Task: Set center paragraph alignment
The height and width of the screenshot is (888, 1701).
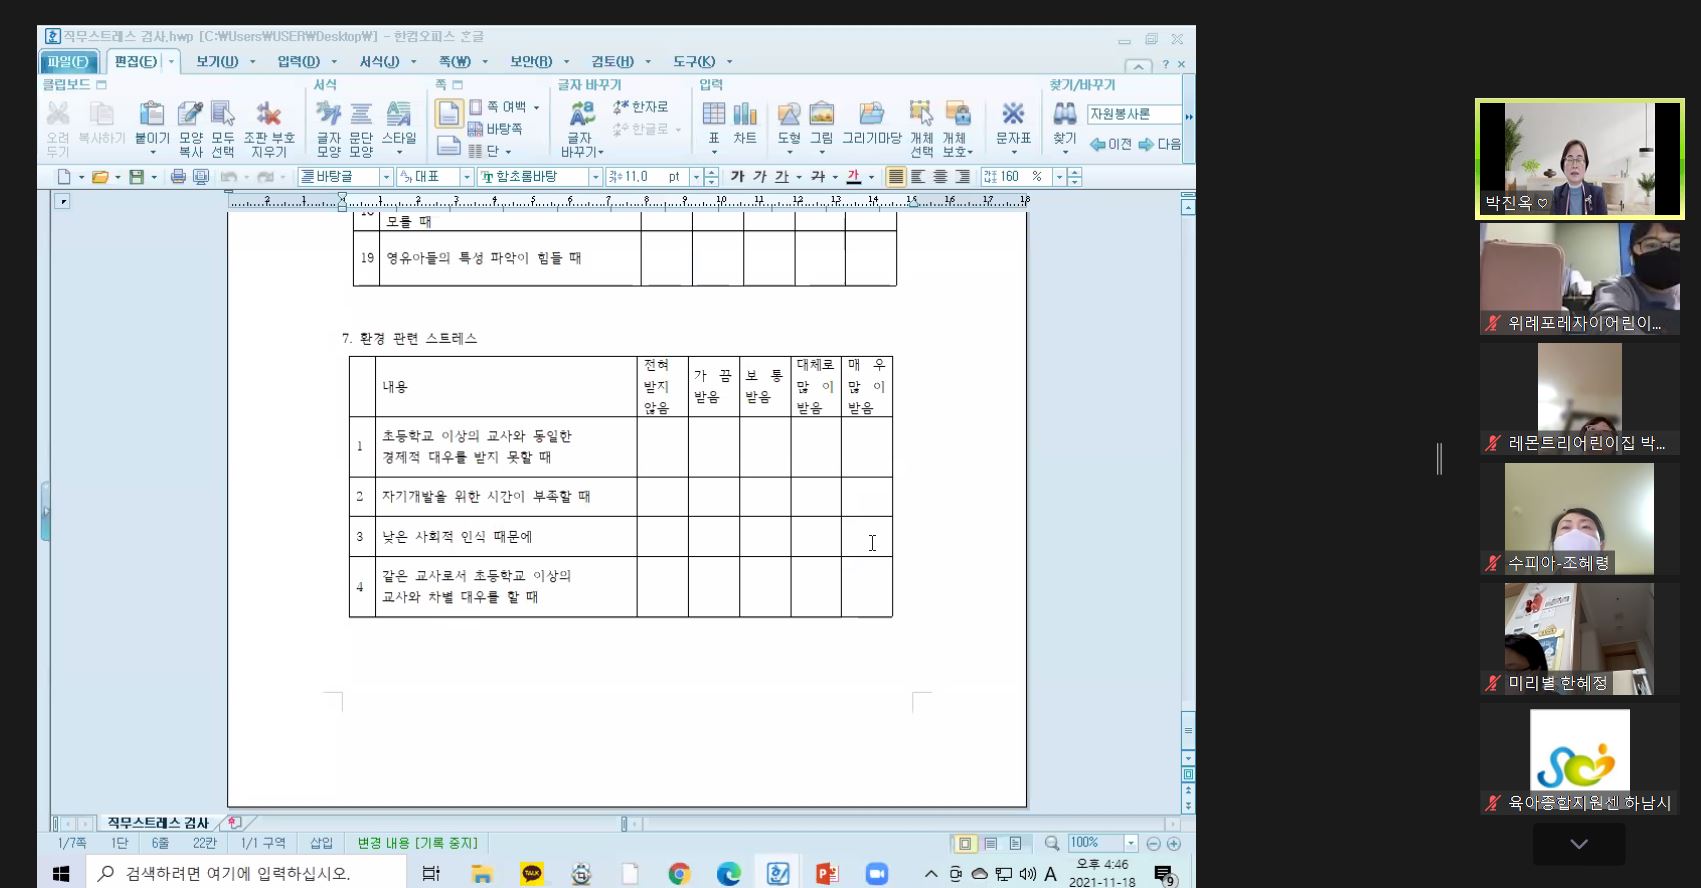Action: pos(940,177)
